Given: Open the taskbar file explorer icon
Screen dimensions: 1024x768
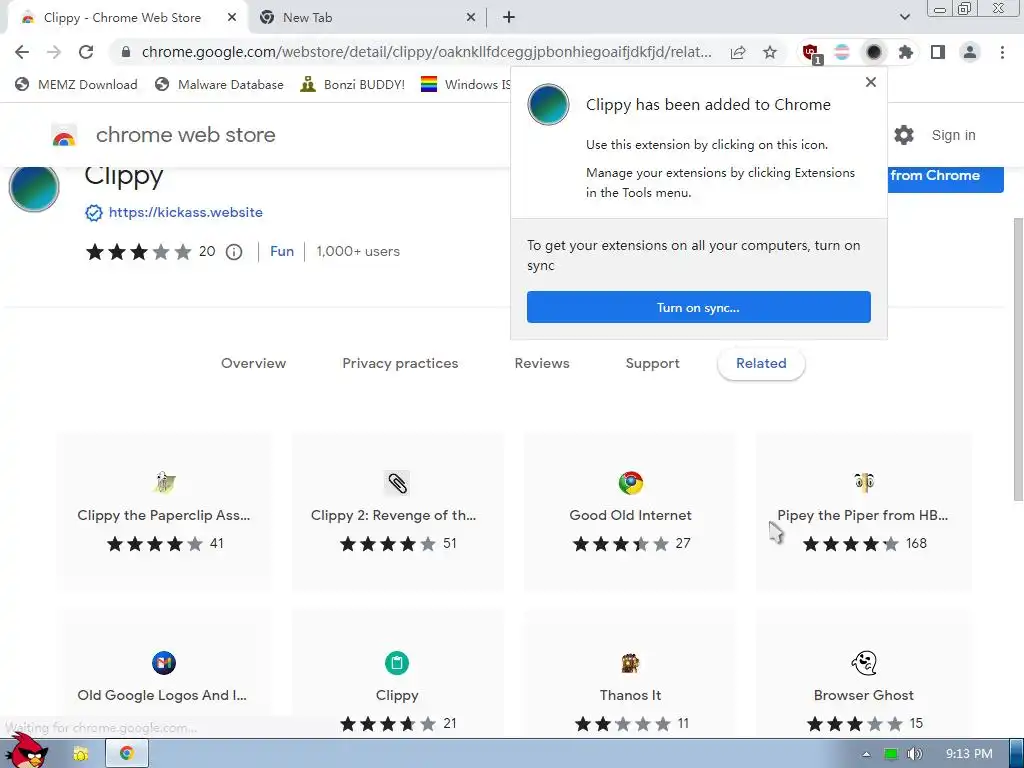Looking at the screenshot, I should tap(81, 754).
